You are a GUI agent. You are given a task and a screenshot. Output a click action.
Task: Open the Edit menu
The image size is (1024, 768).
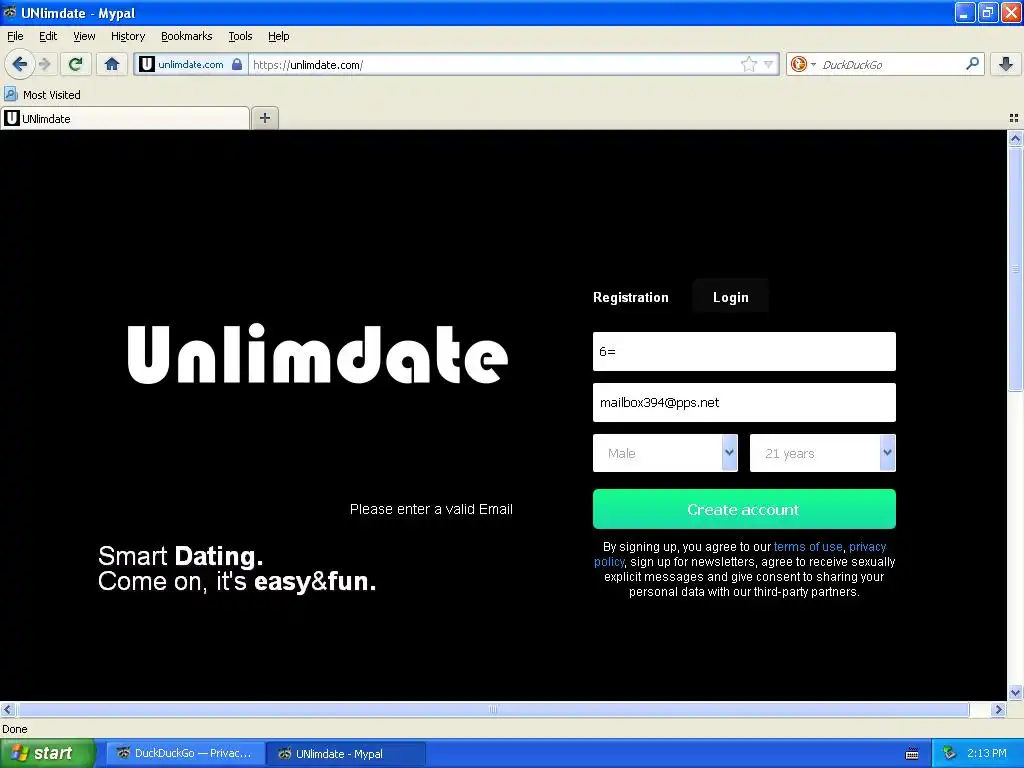pos(48,36)
